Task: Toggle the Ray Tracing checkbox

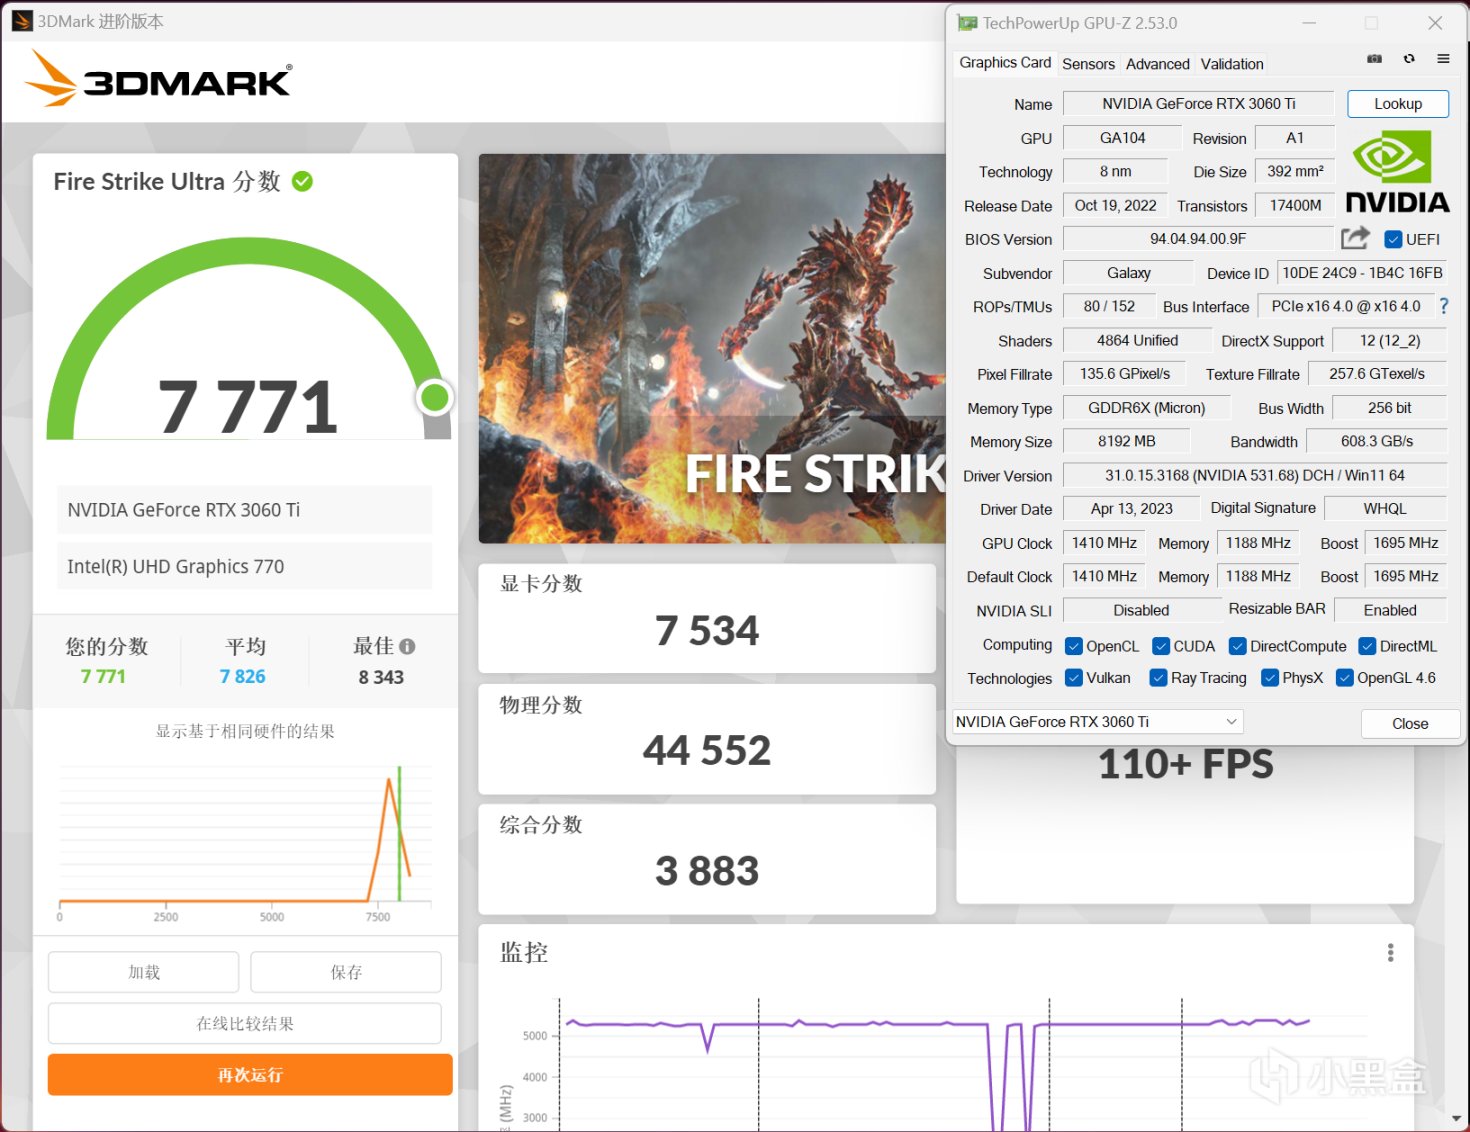Action: 1159,678
